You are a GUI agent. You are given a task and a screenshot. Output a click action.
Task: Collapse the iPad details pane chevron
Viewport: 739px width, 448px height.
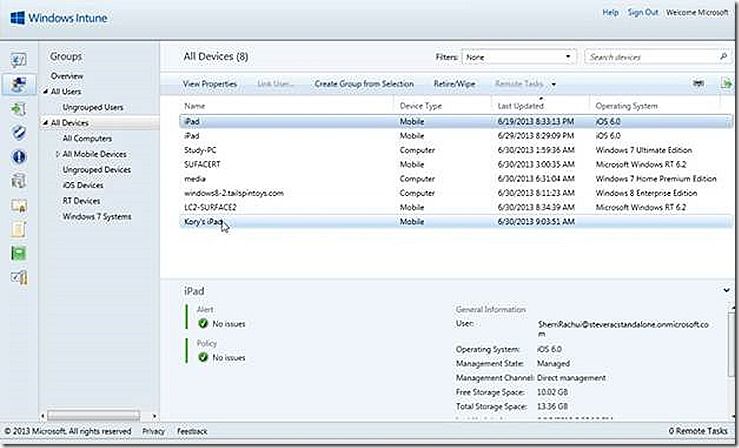point(726,291)
